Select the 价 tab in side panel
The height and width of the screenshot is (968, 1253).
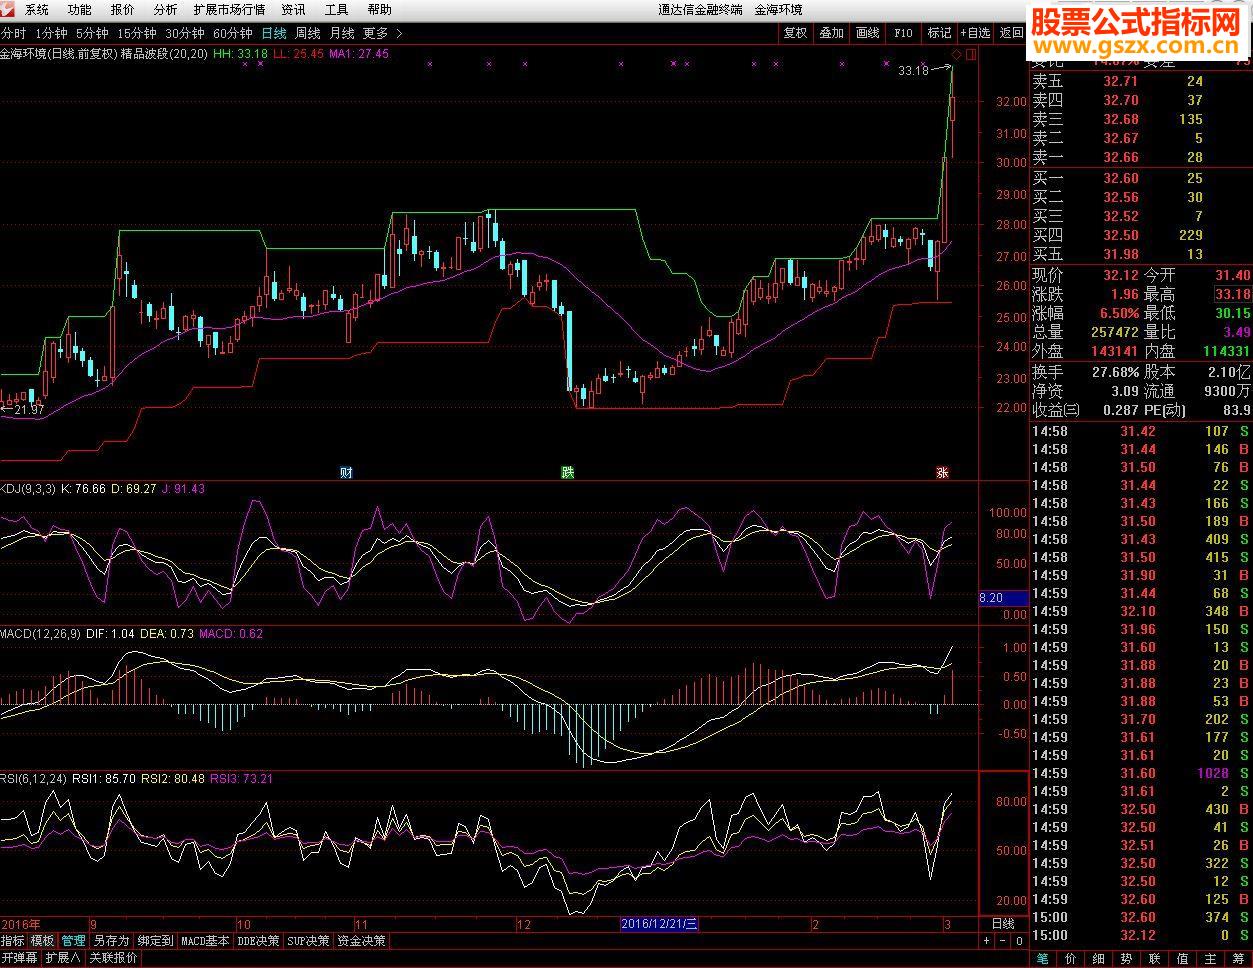(1070, 958)
